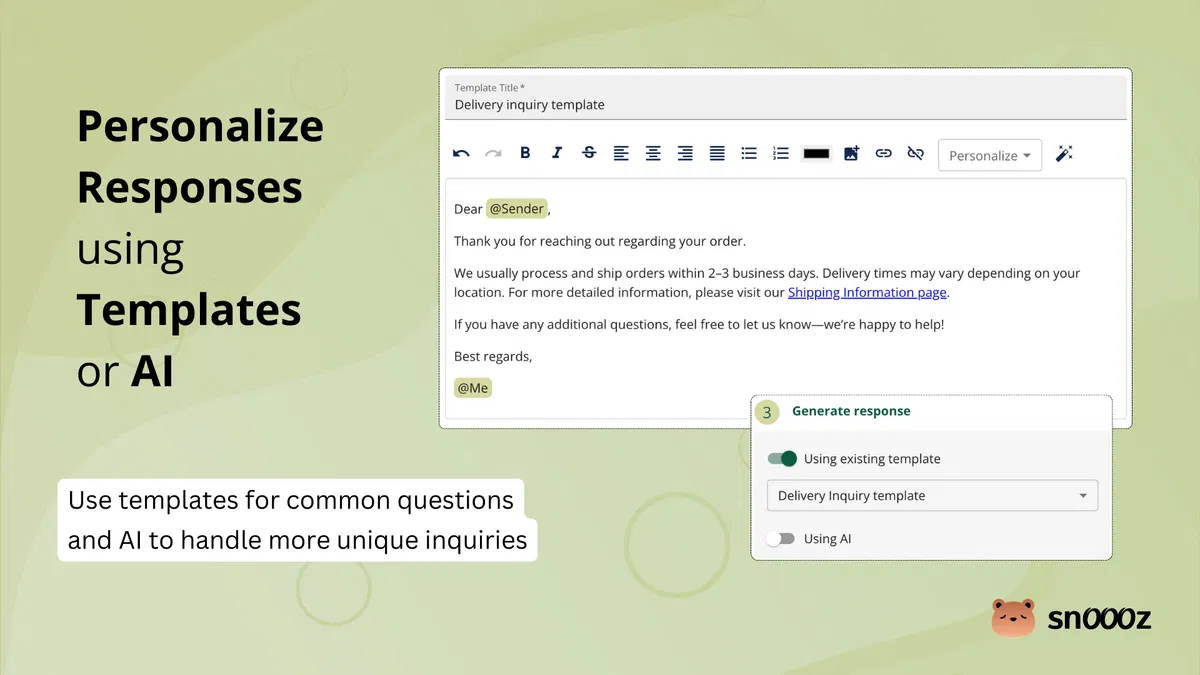Activate the AI magic wand icon
The height and width of the screenshot is (675, 1200).
[1064, 153]
